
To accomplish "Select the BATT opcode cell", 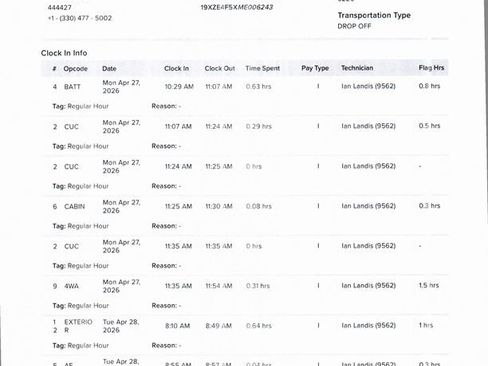I will pos(72,87).
